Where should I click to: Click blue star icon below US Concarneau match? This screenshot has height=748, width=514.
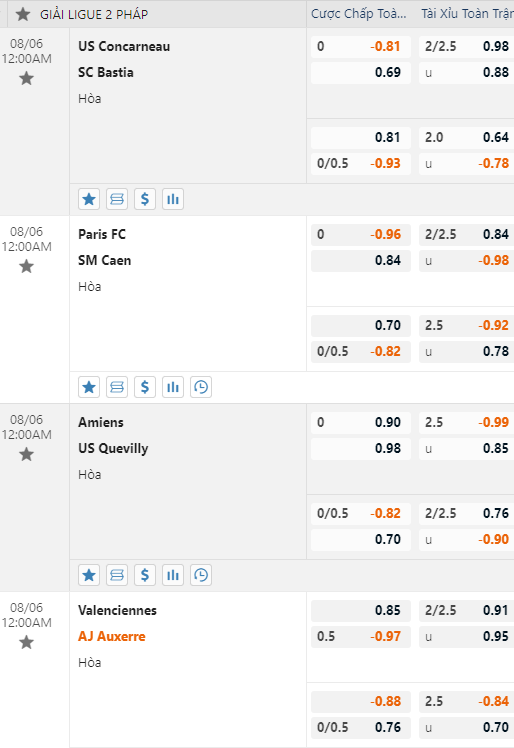coord(89,199)
